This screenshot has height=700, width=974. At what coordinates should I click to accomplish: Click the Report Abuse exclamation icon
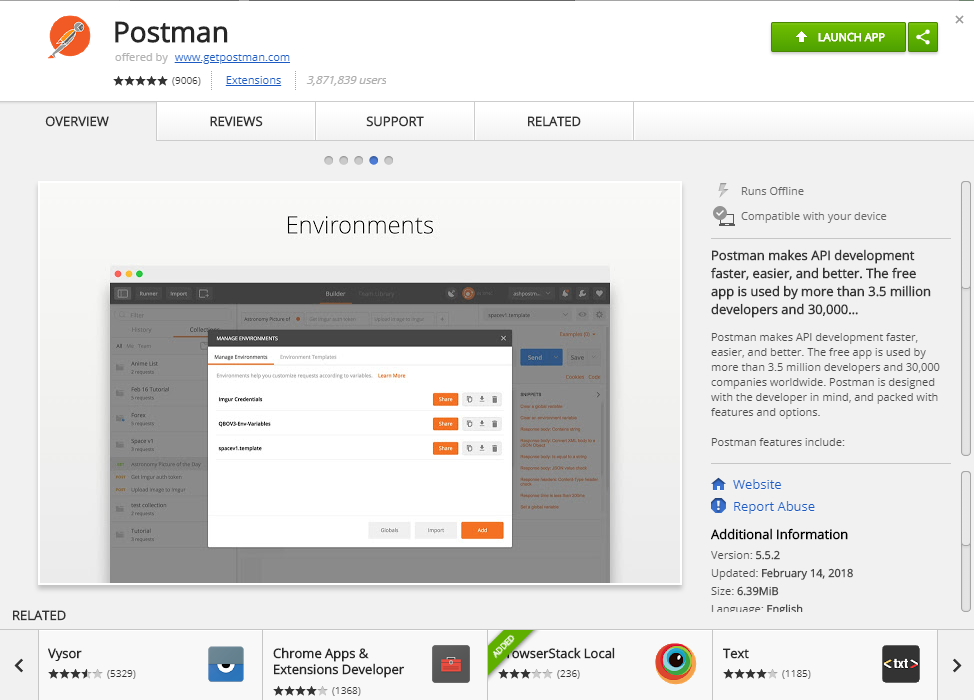tap(718, 506)
